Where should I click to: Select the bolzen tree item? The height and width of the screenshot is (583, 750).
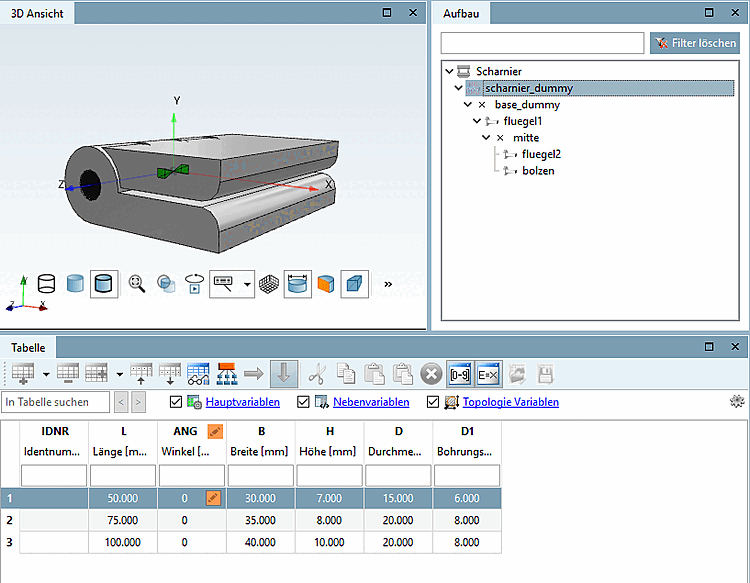538,171
